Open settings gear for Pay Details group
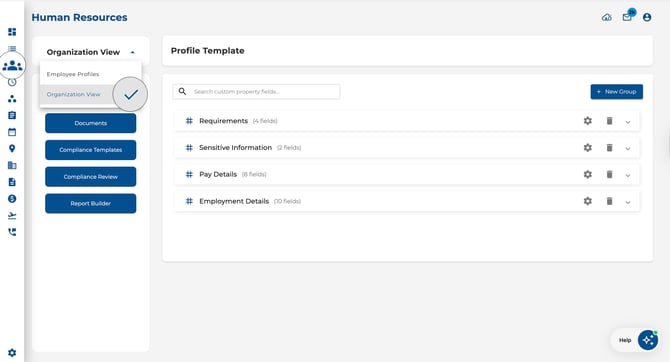 (x=588, y=174)
